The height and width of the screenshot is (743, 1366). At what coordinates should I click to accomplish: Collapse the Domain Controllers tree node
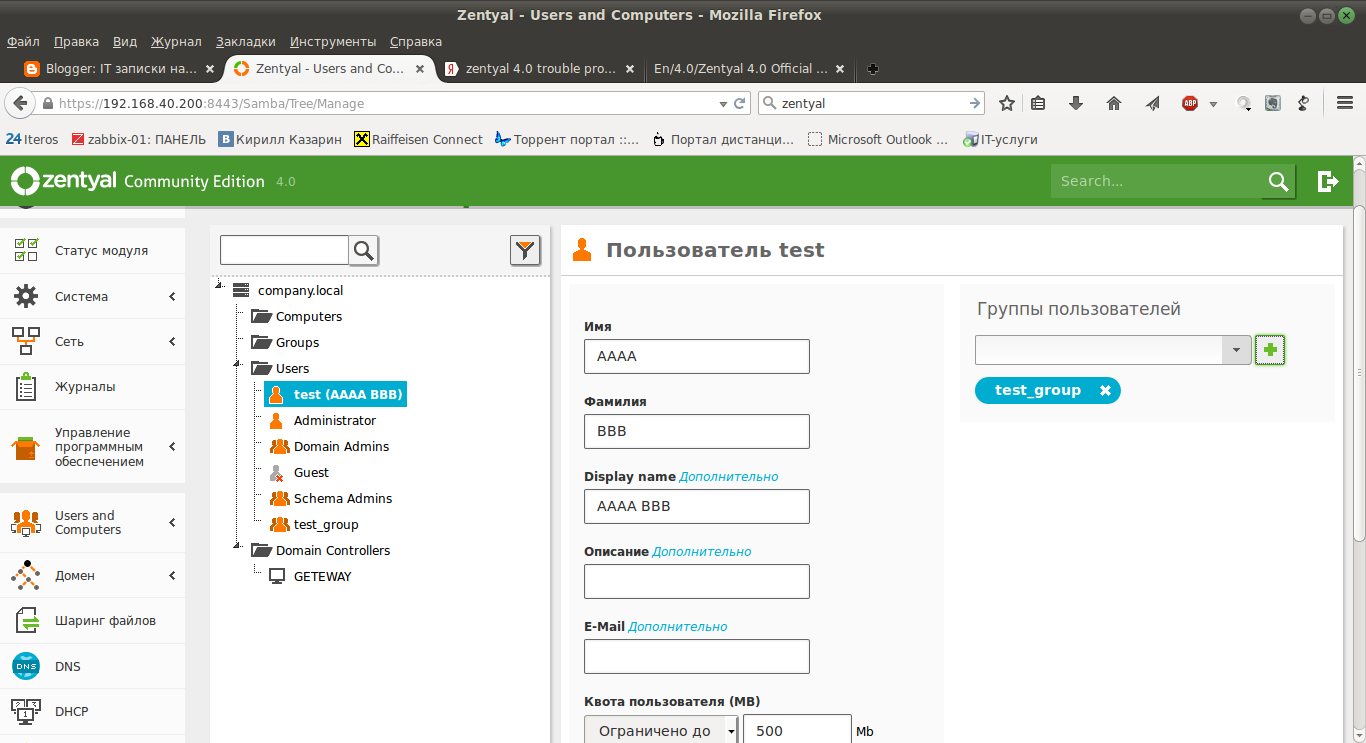(237, 545)
